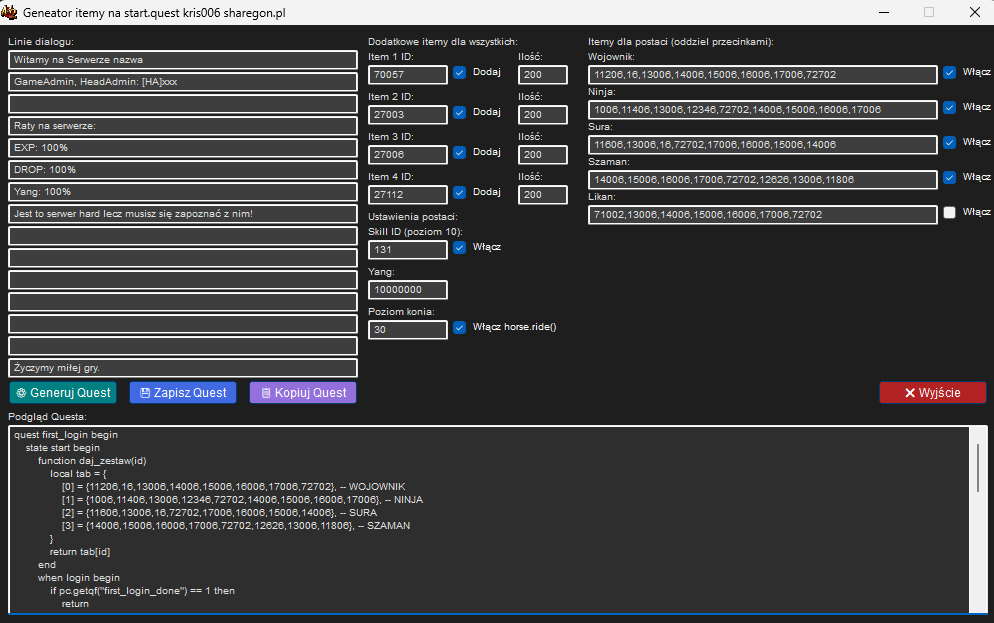
Task: Click the Kopiuj Quest copy button
Action: click(x=303, y=393)
